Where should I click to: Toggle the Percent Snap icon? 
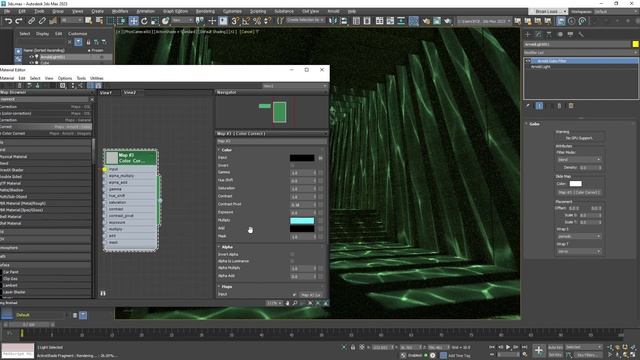257,21
